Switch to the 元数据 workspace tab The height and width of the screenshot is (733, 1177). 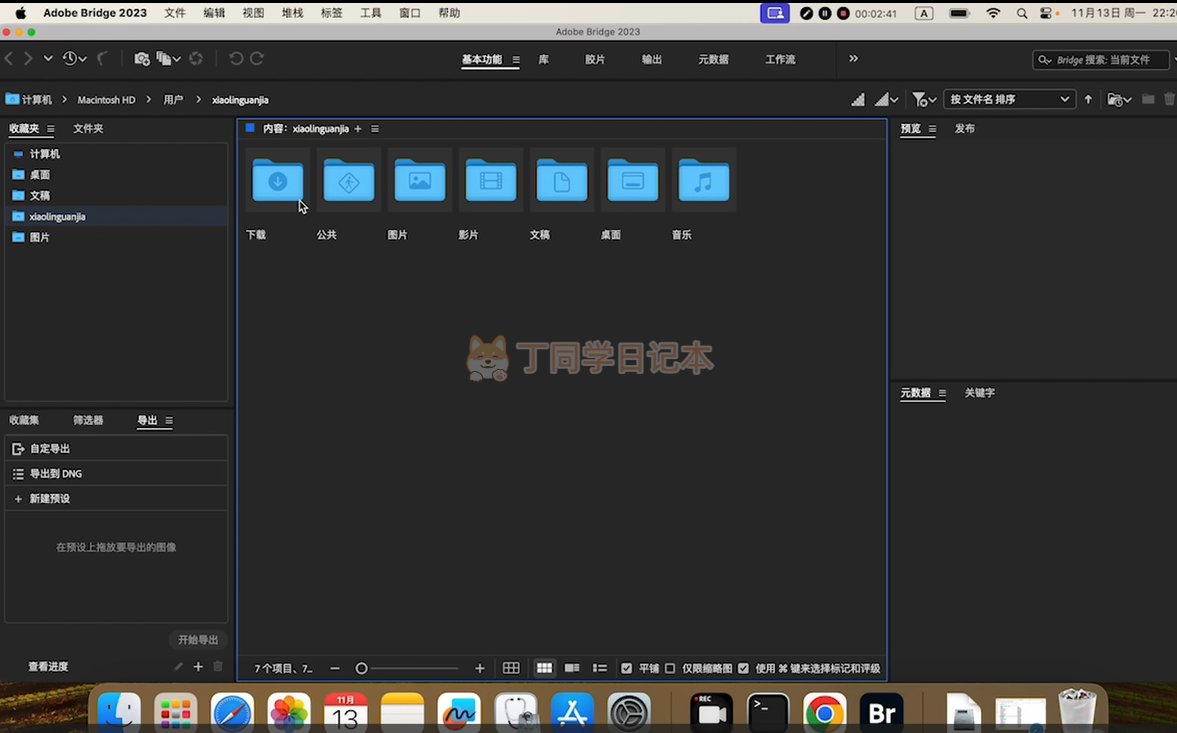[713, 59]
